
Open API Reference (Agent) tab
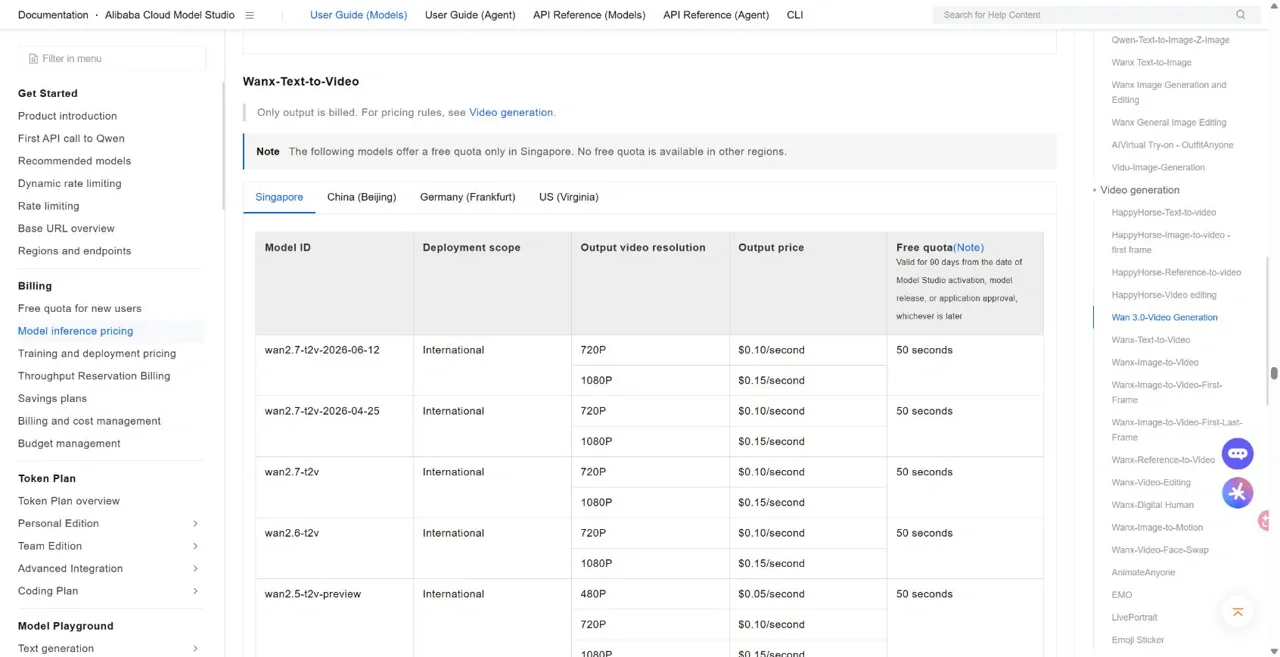tap(716, 15)
